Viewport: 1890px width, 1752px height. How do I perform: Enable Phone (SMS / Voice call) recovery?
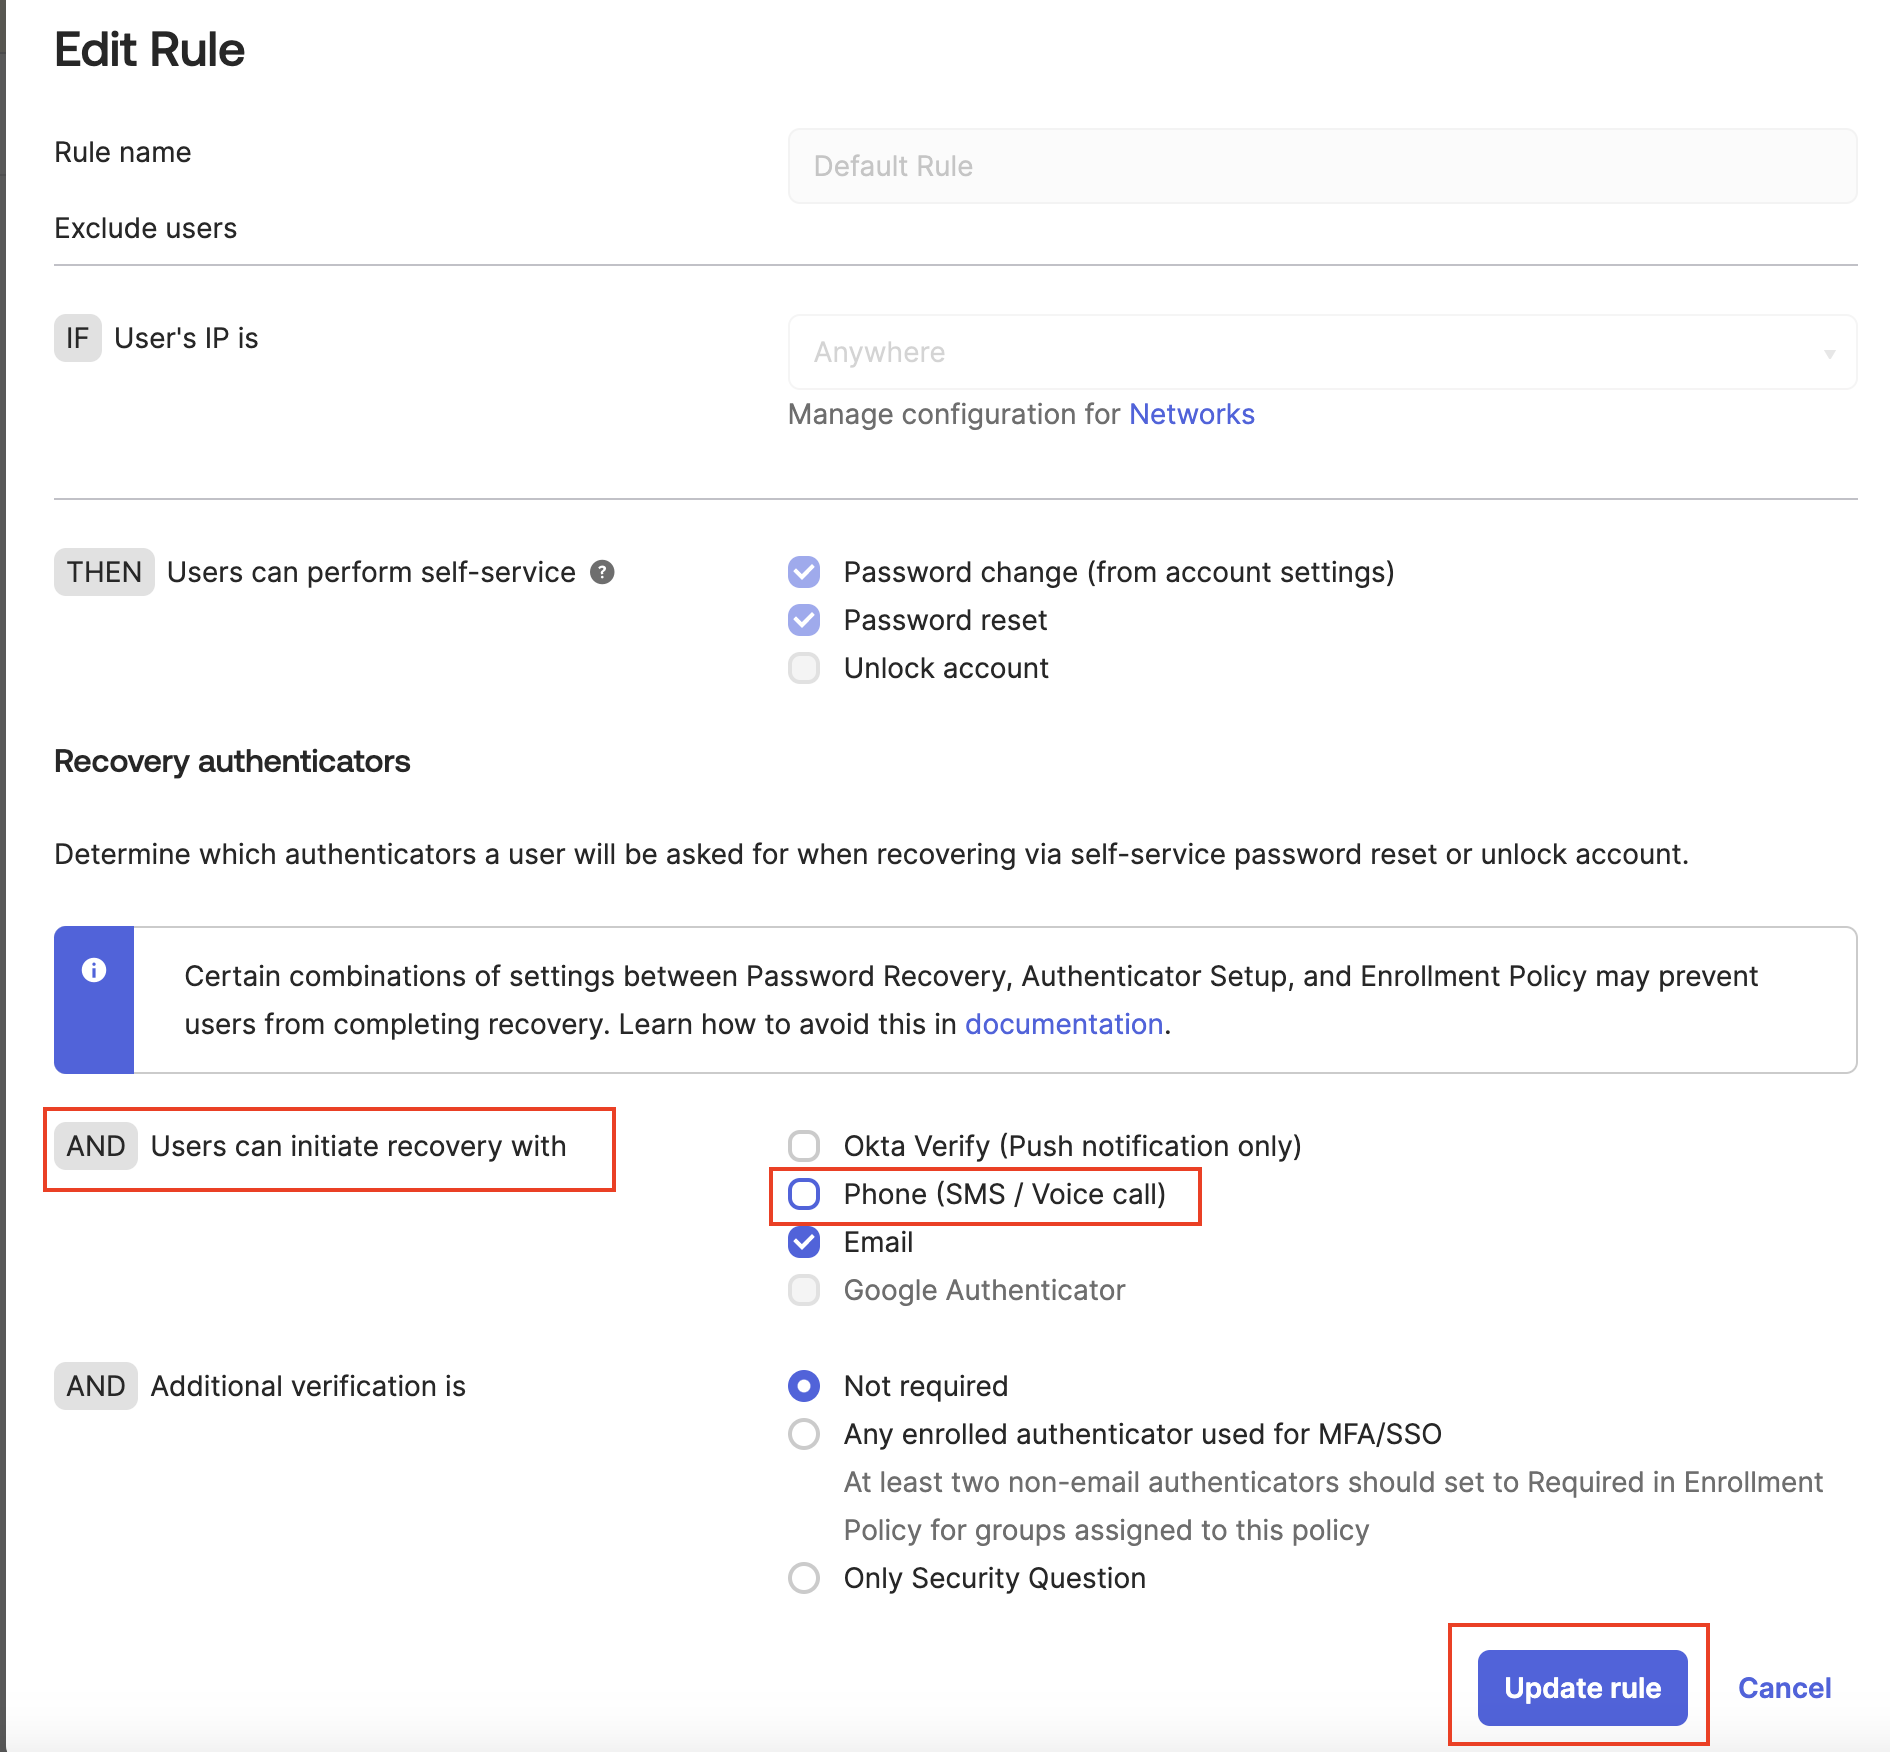(804, 1194)
